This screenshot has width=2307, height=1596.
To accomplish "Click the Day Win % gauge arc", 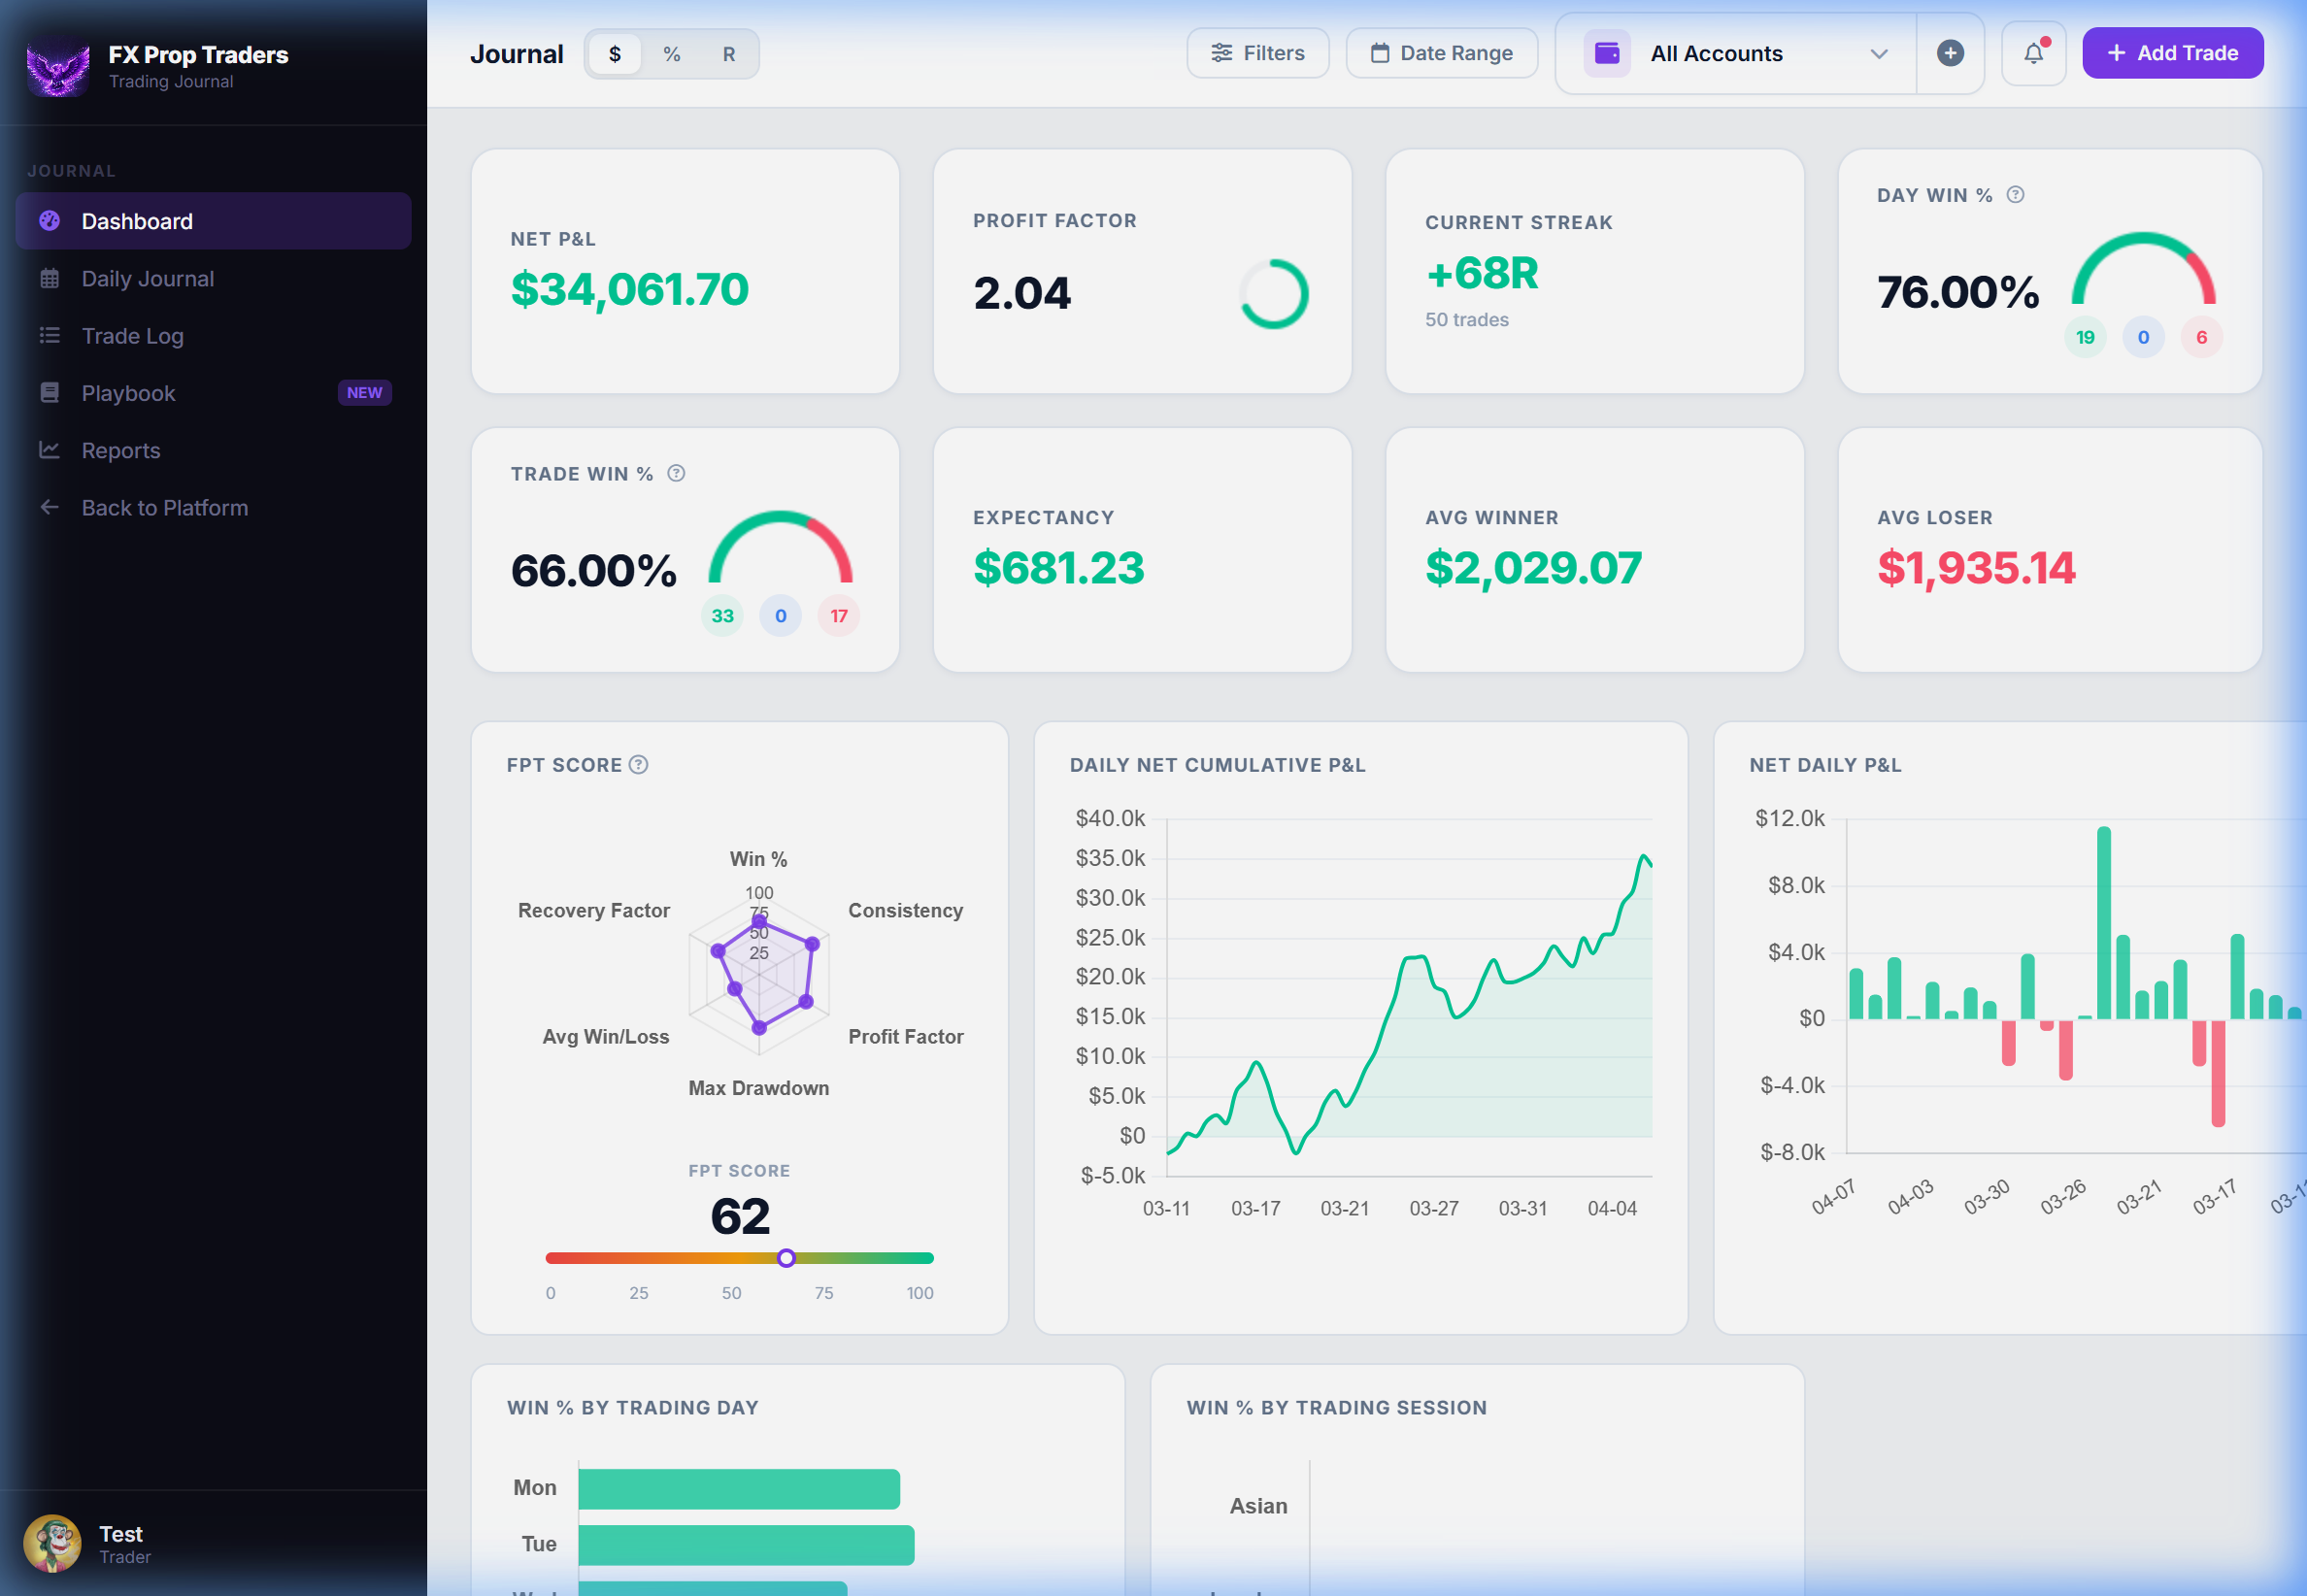I will pos(2143,268).
